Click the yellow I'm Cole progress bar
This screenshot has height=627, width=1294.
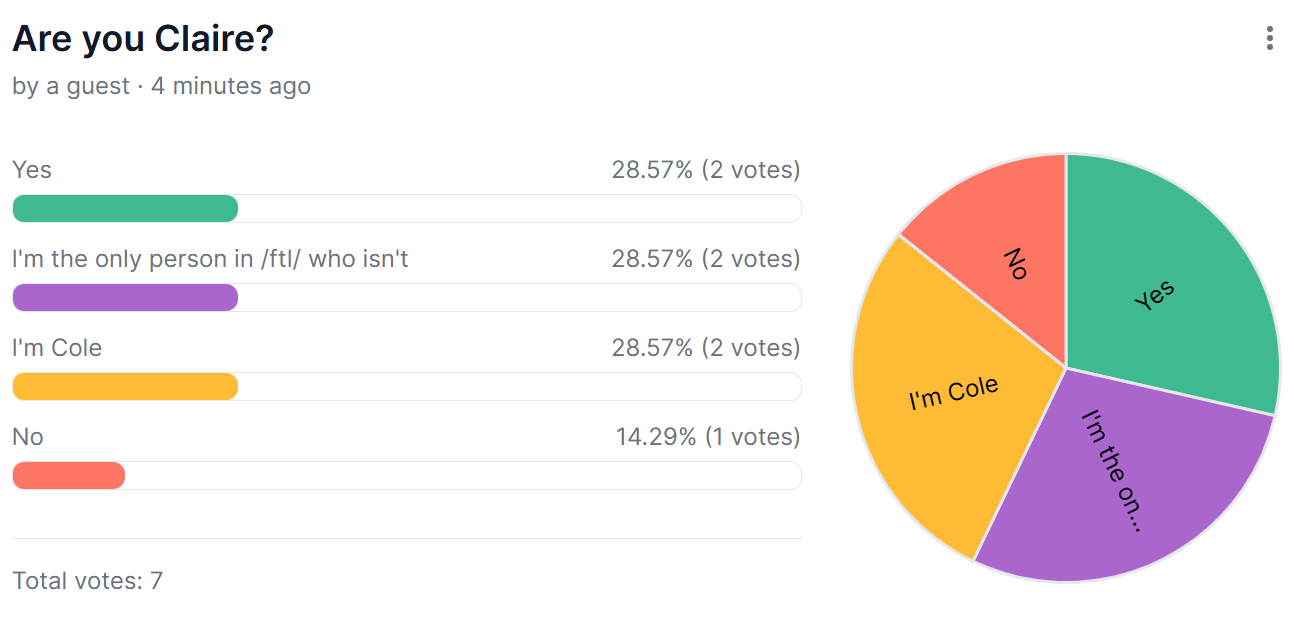pos(125,387)
